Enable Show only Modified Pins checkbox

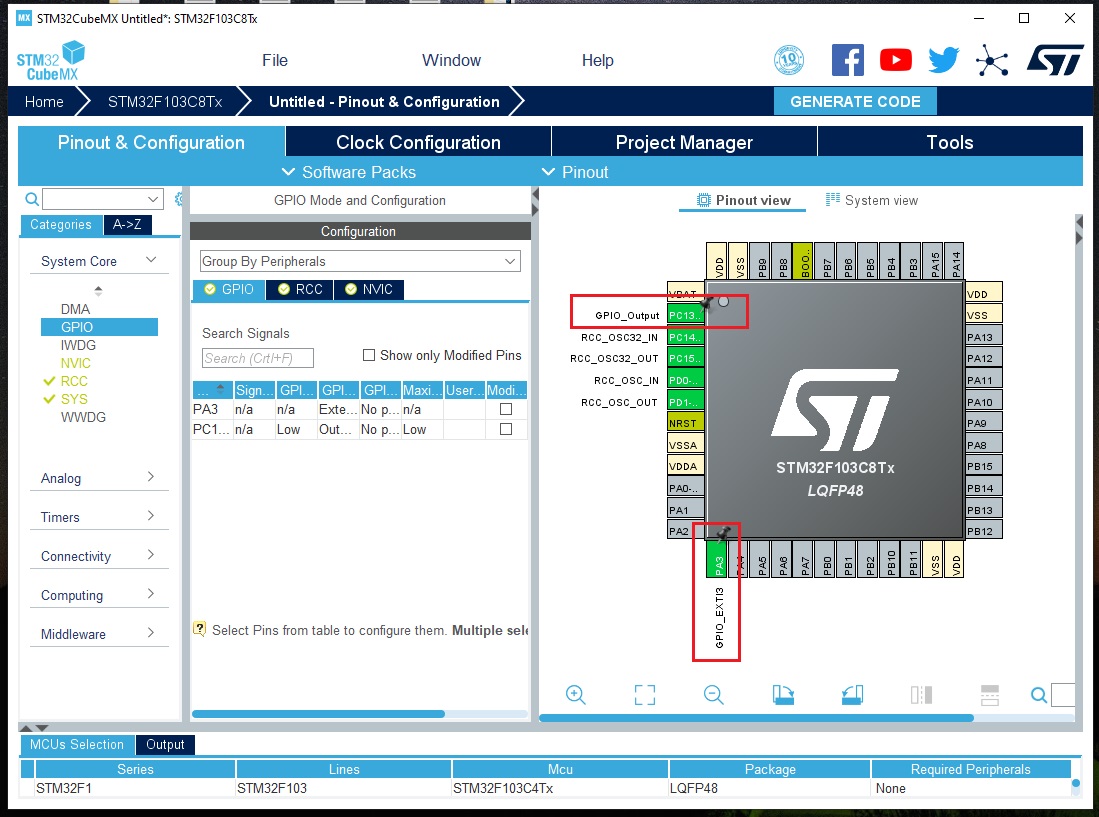369,355
